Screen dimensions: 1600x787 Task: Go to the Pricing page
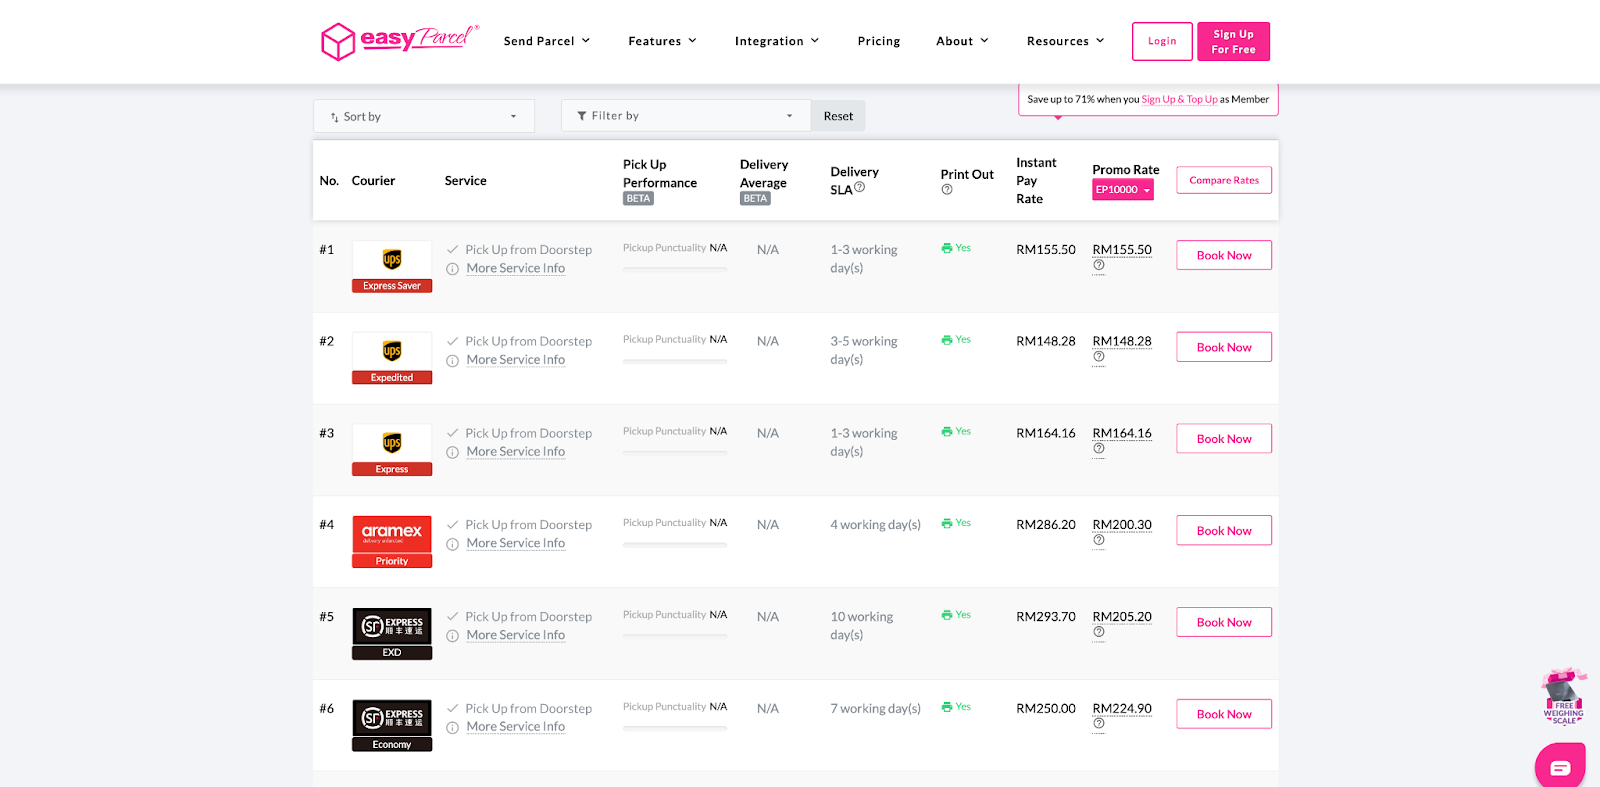[x=878, y=41]
